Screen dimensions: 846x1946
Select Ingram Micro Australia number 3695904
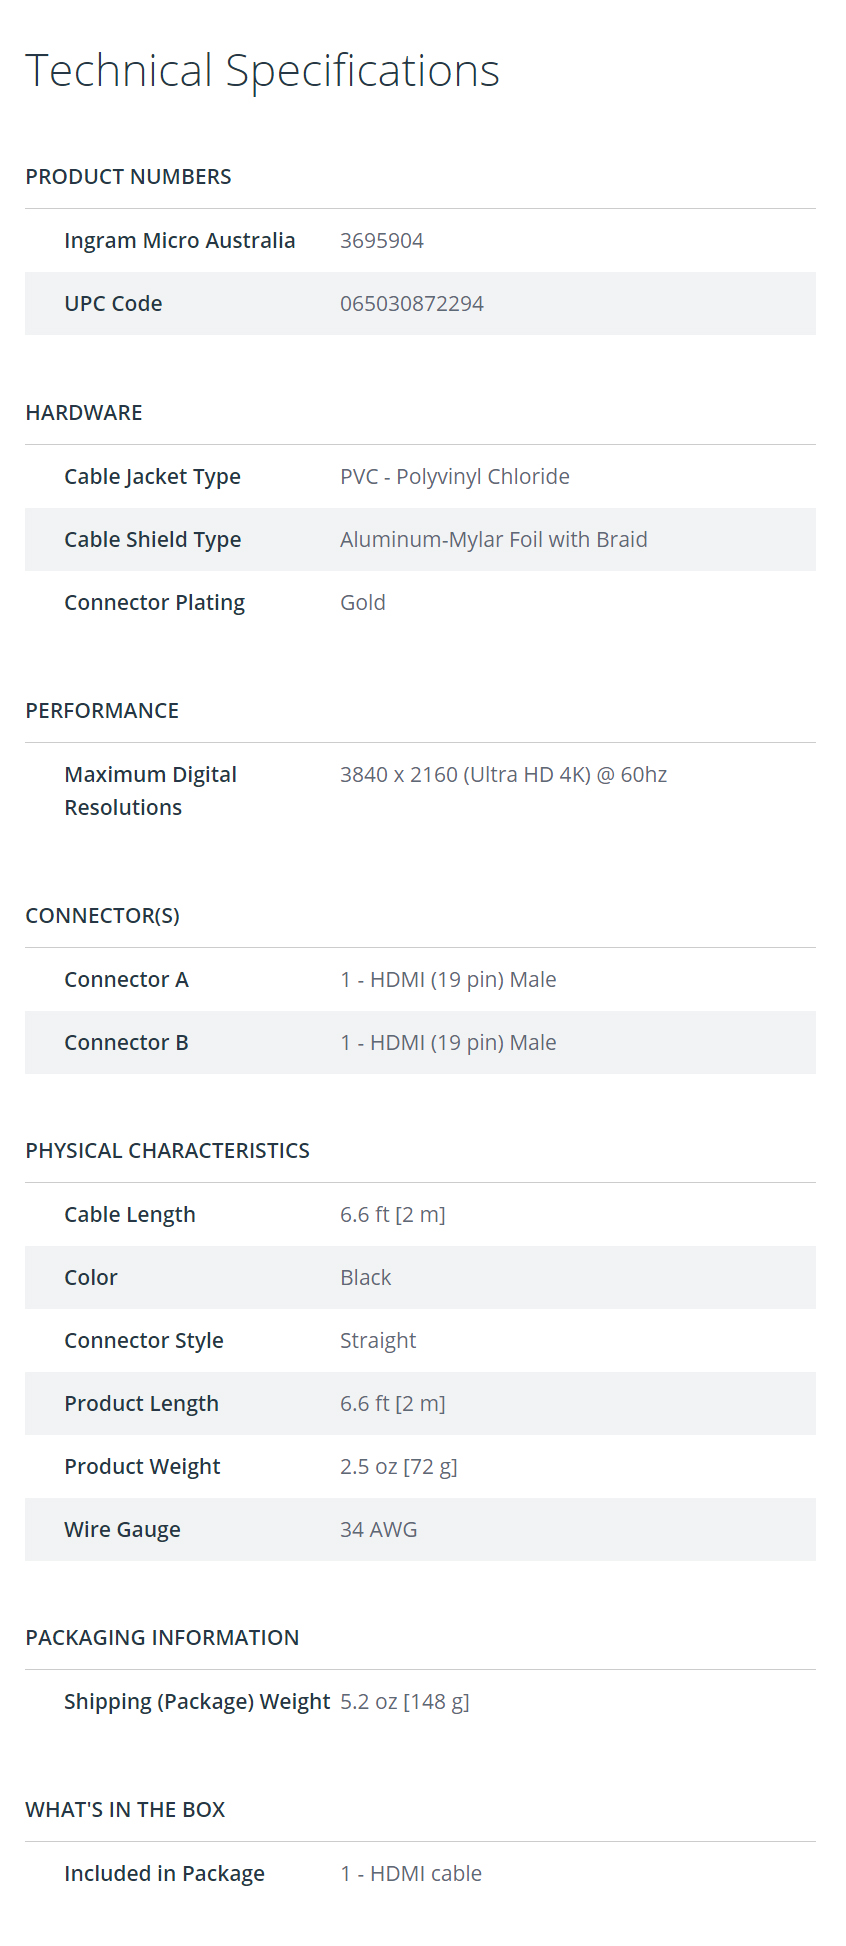click(381, 241)
